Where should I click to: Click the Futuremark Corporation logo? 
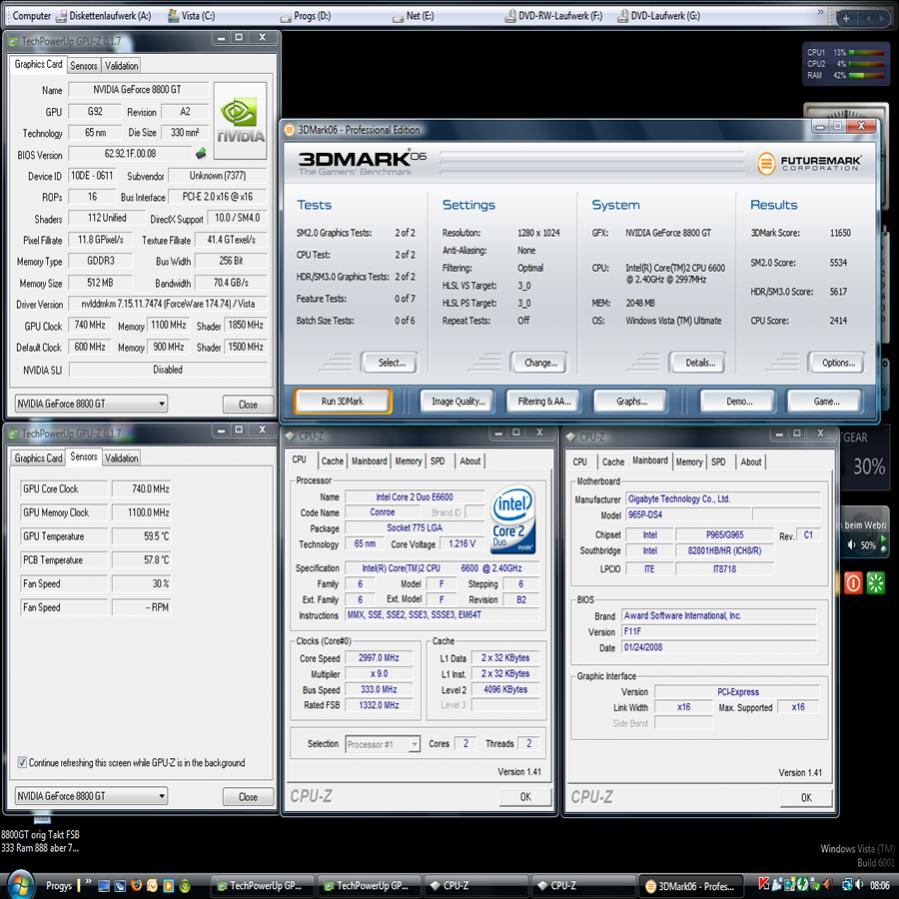click(809, 163)
